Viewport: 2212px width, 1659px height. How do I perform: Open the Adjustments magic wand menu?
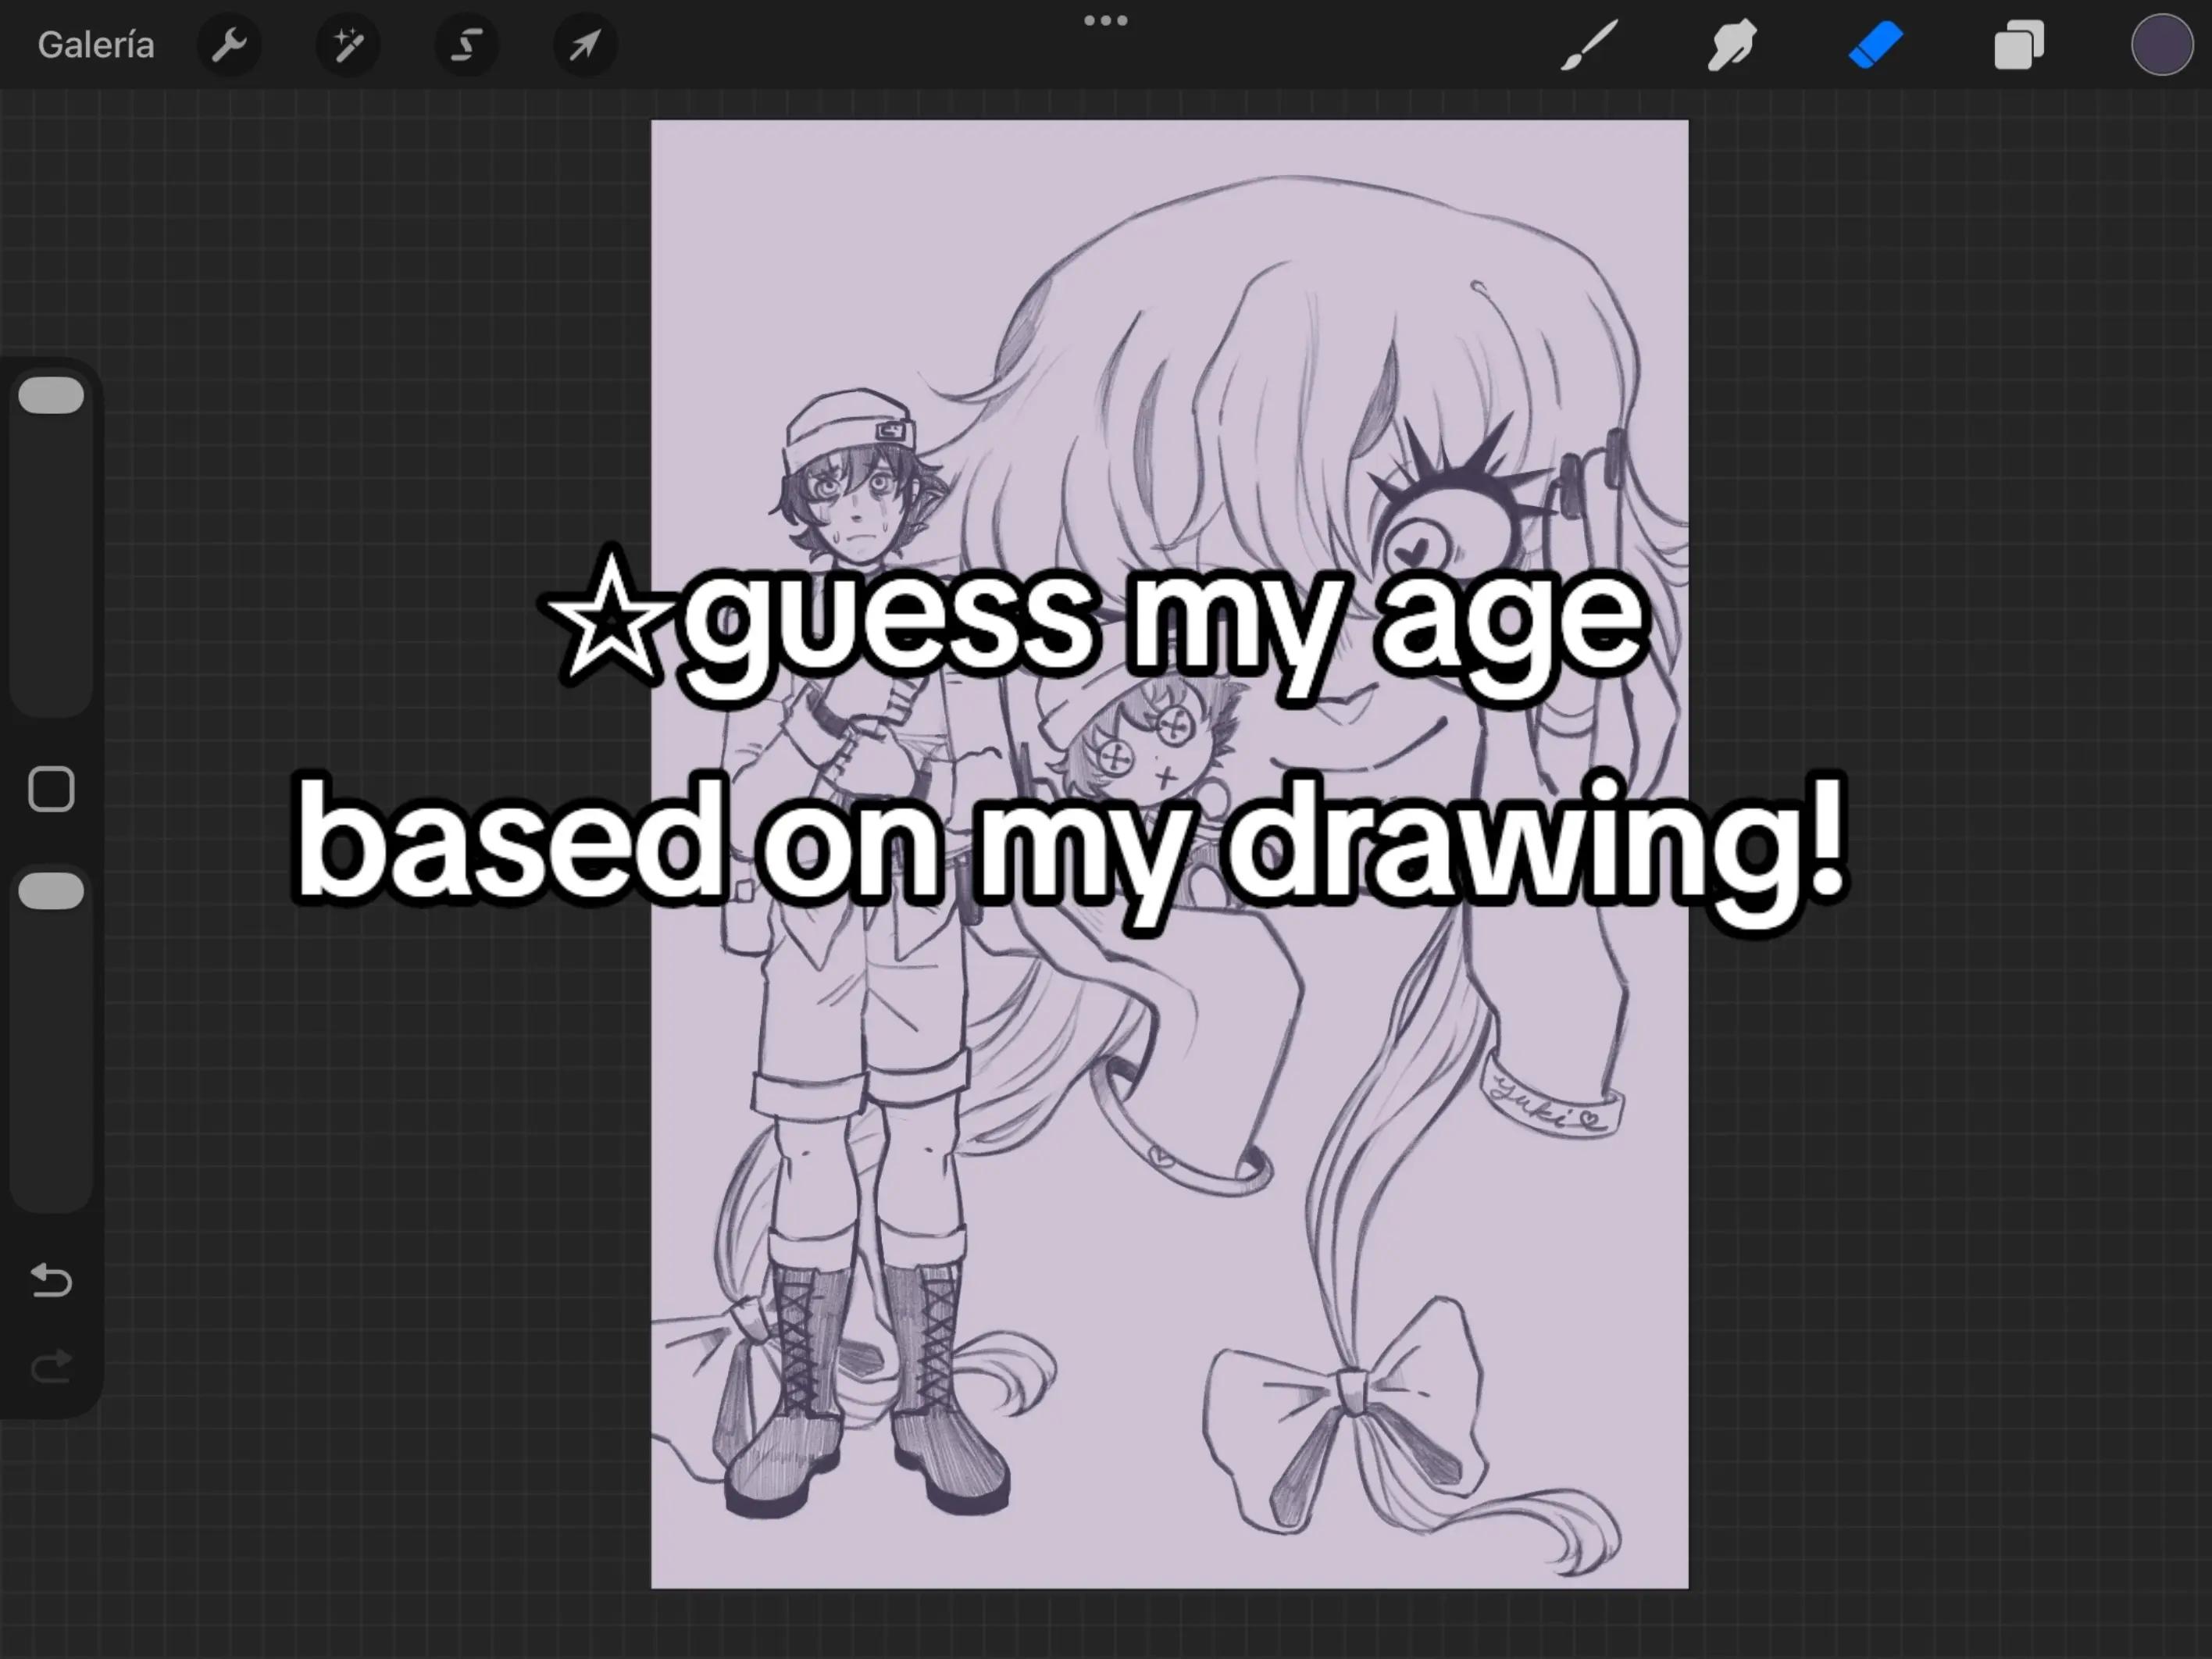tap(348, 45)
